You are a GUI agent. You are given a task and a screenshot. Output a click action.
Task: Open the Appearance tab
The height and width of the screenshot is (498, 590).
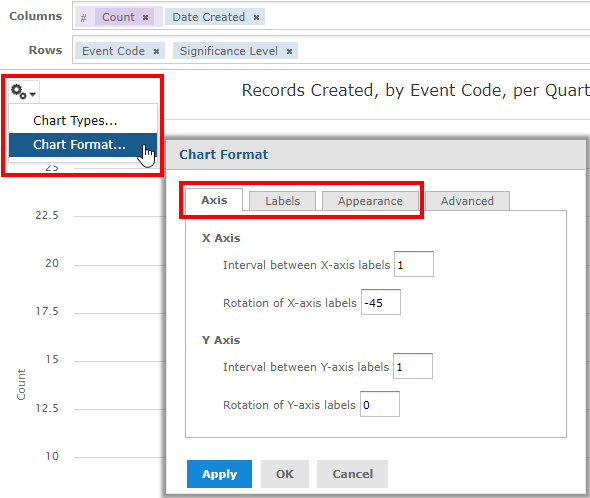(x=370, y=201)
